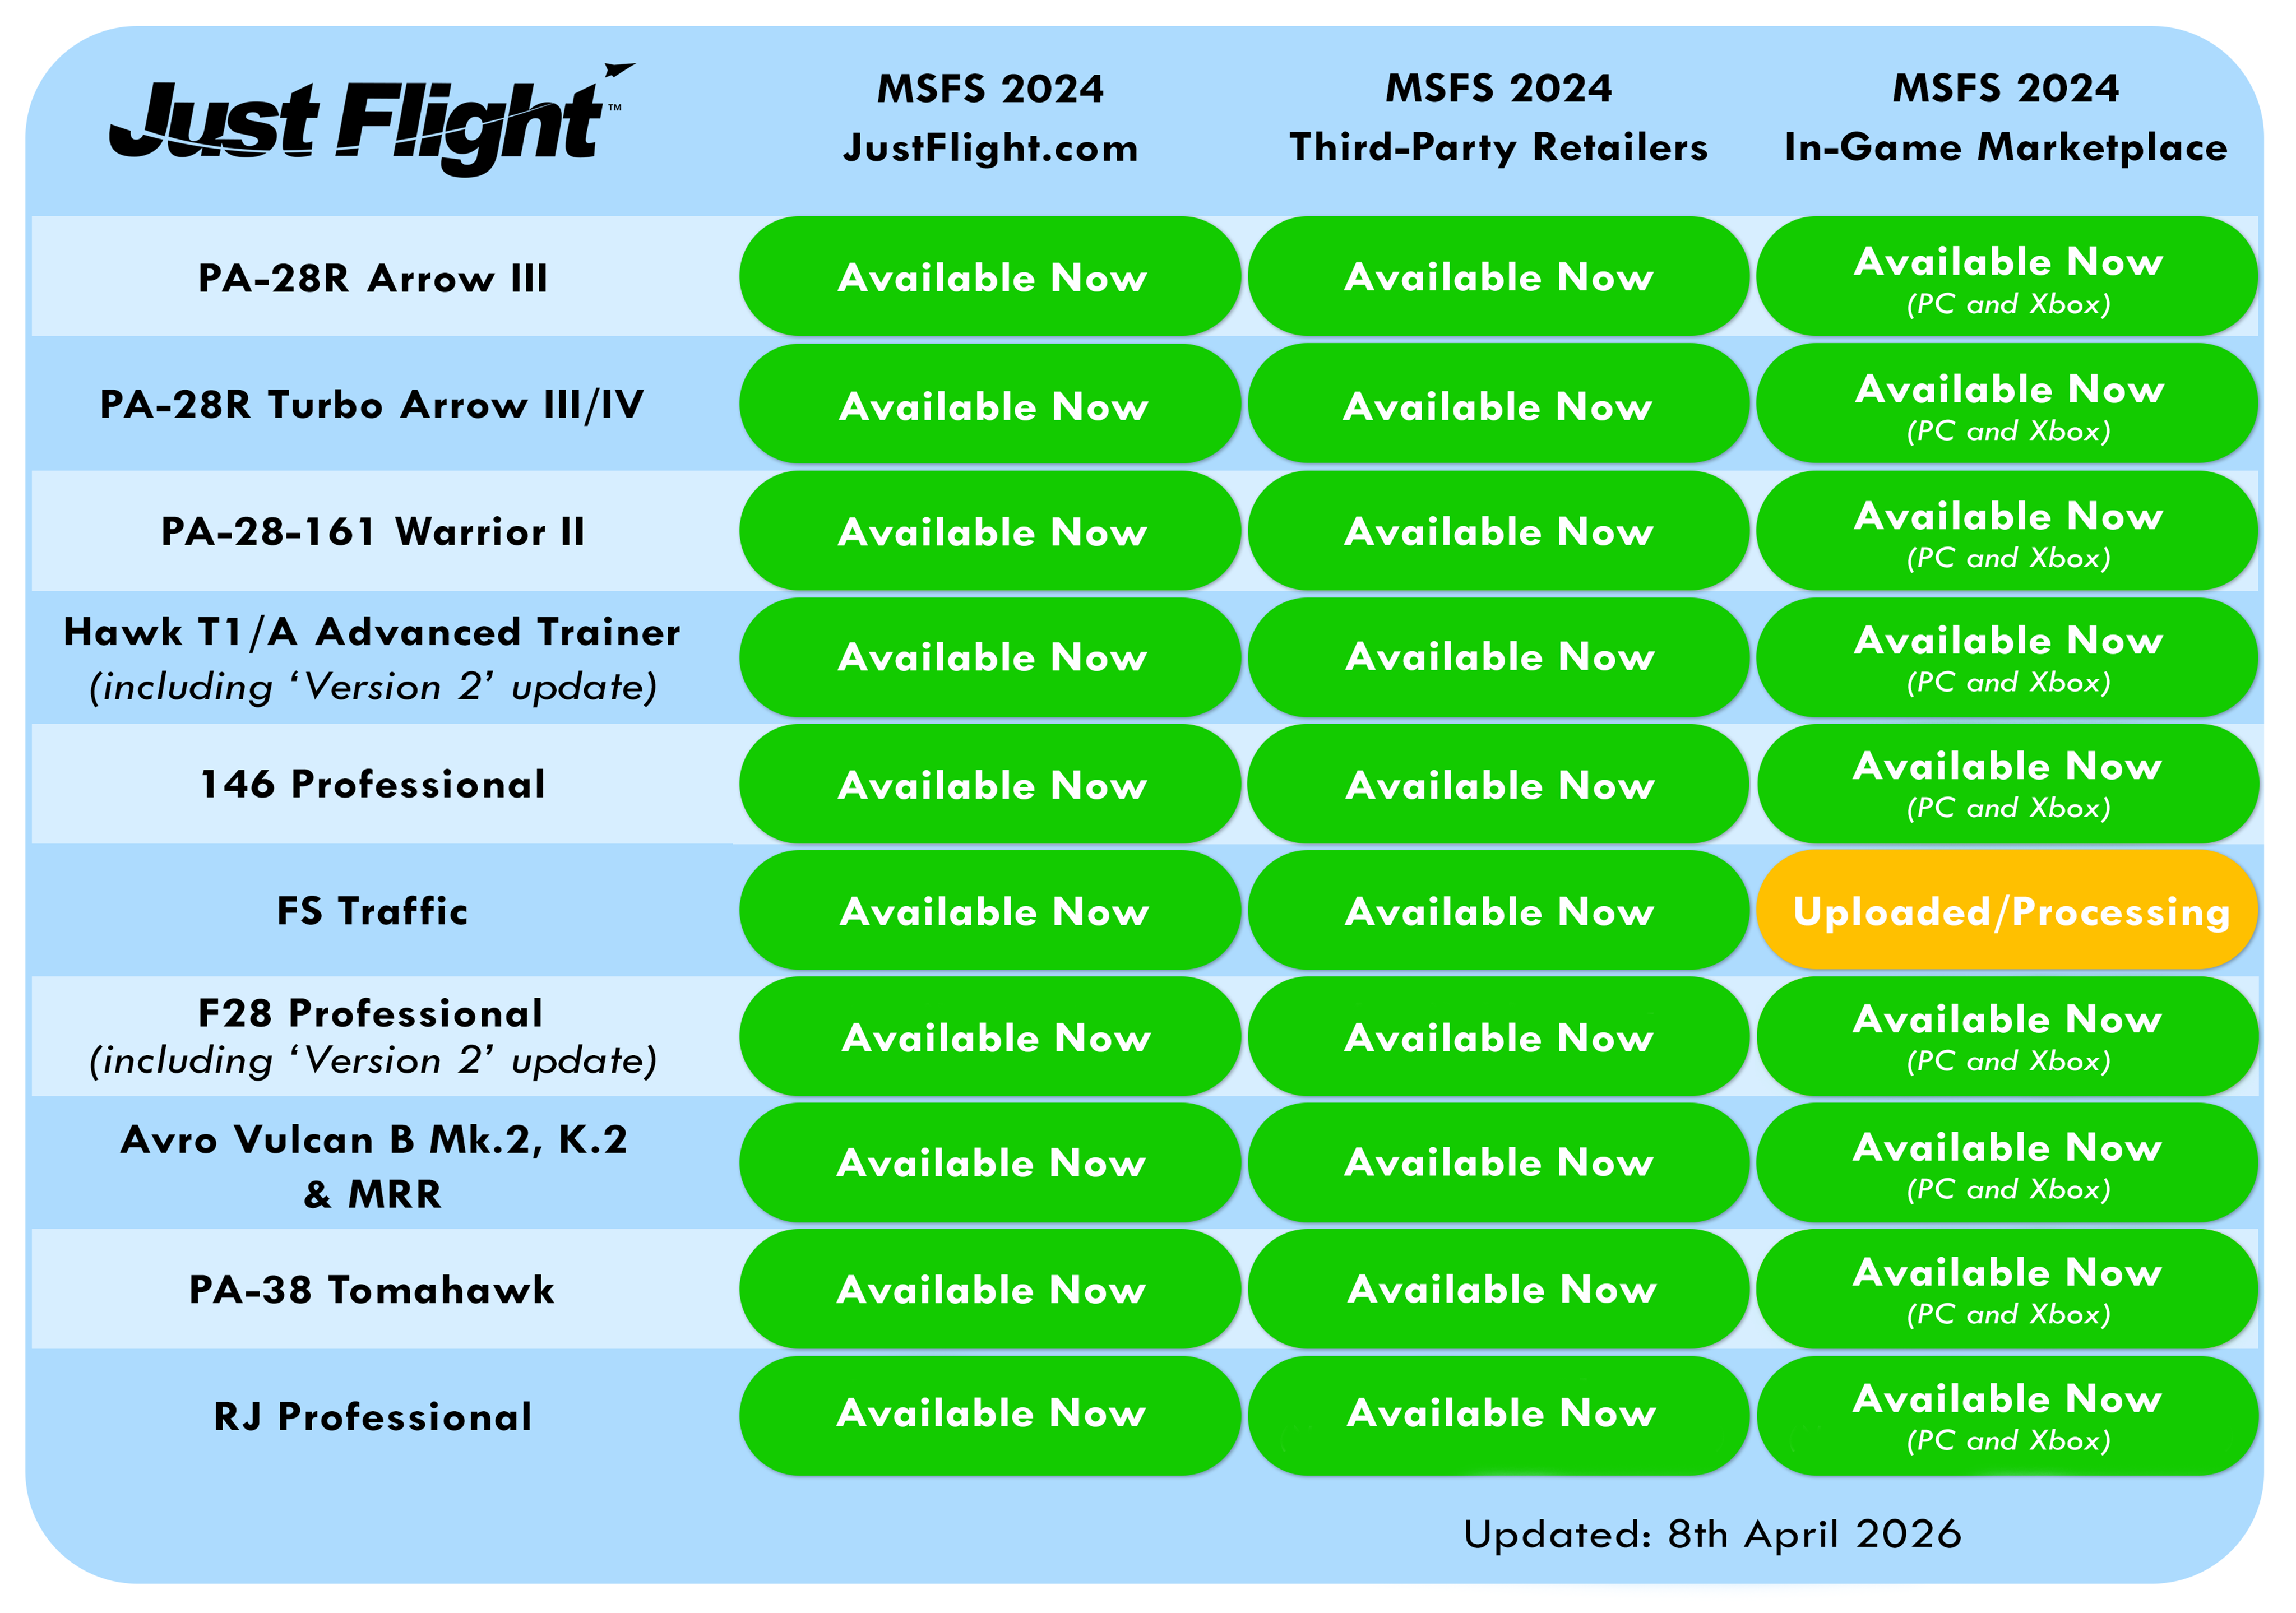The image size is (2296, 1613).
Task: Select the Third-Party Retailers column header
Action: (x=1498, y=118)
